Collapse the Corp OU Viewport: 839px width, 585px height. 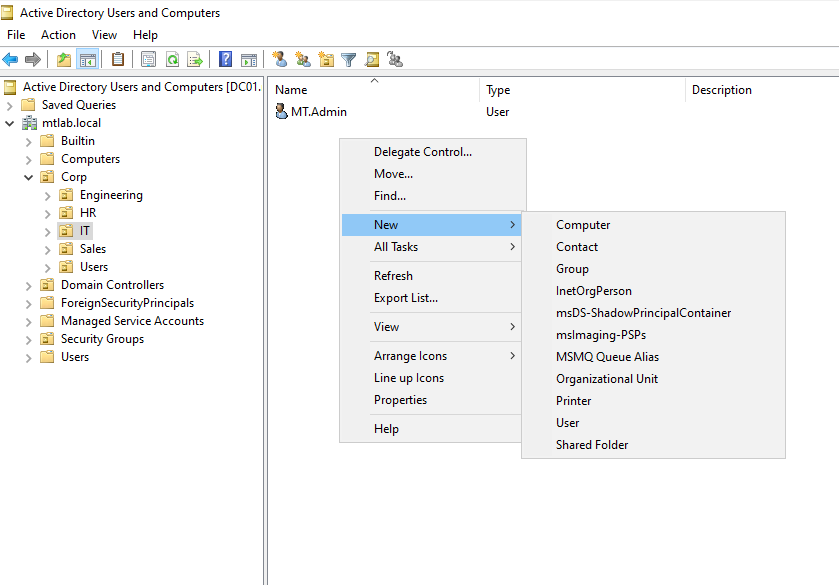(x=28, y=177)
